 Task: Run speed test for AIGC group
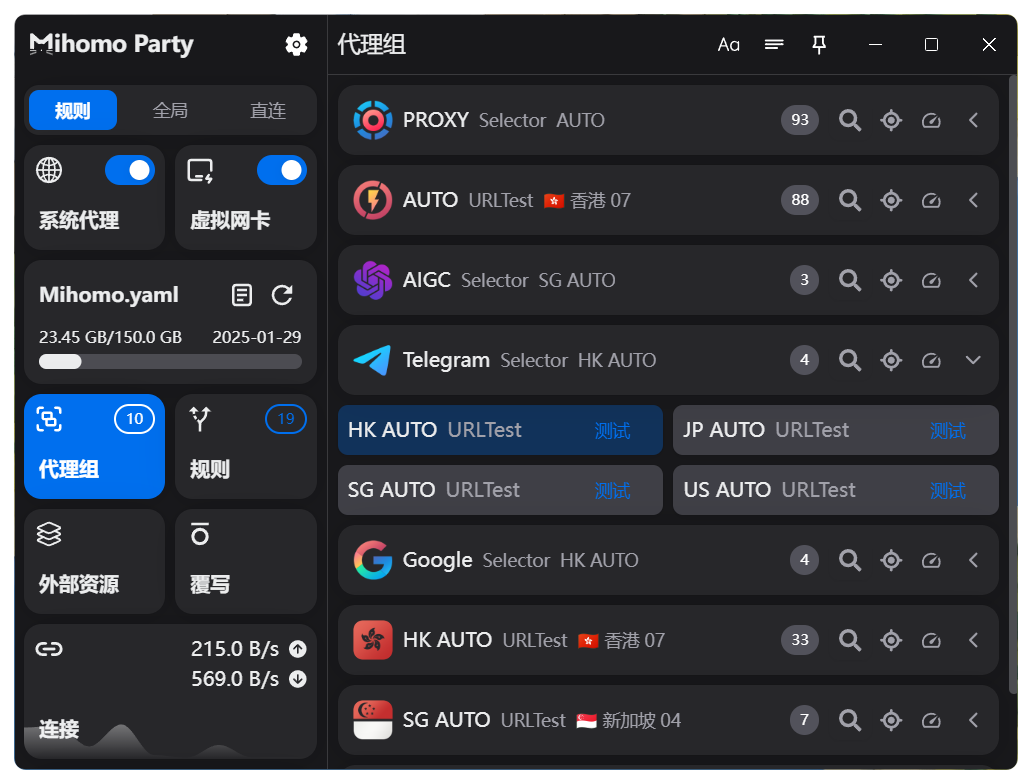[931, 280]
